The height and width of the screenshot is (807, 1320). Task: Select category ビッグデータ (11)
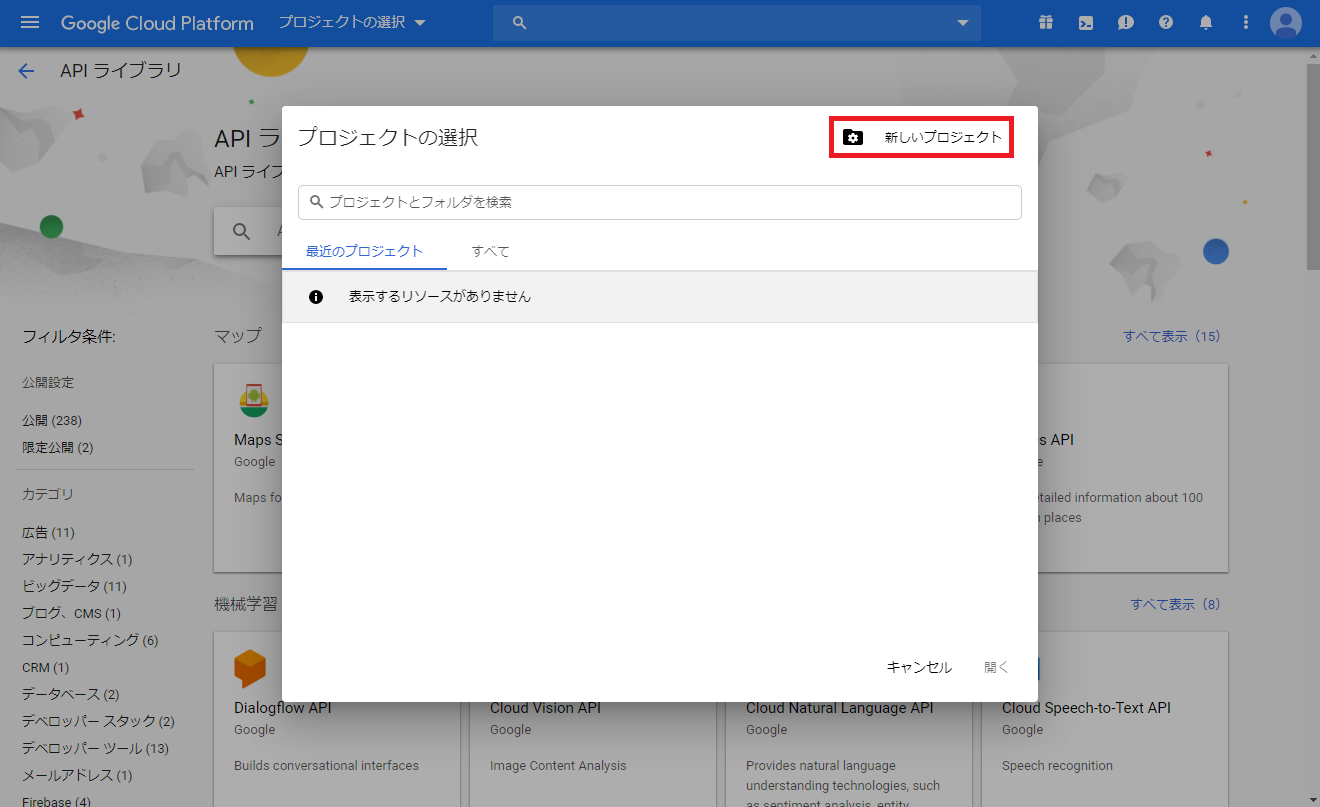pyautogui.click(x=74, y=586)
